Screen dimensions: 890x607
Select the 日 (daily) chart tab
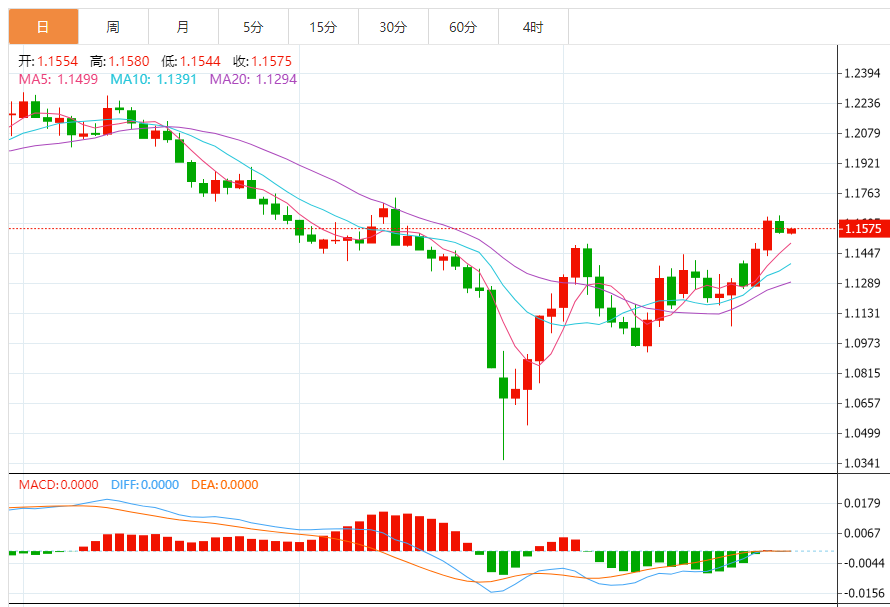(42, 27)
